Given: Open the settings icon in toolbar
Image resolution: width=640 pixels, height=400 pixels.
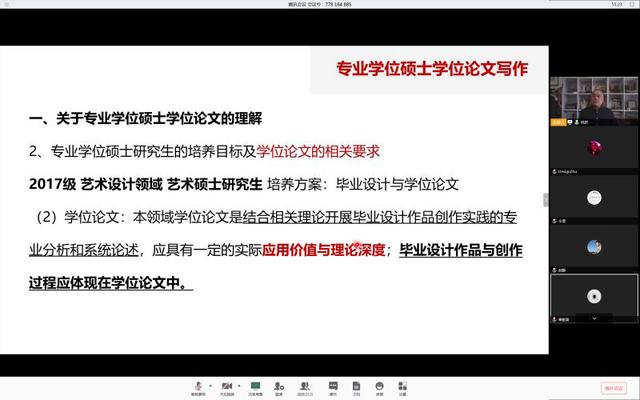Looking at the screenshot, I should point(403,385).
